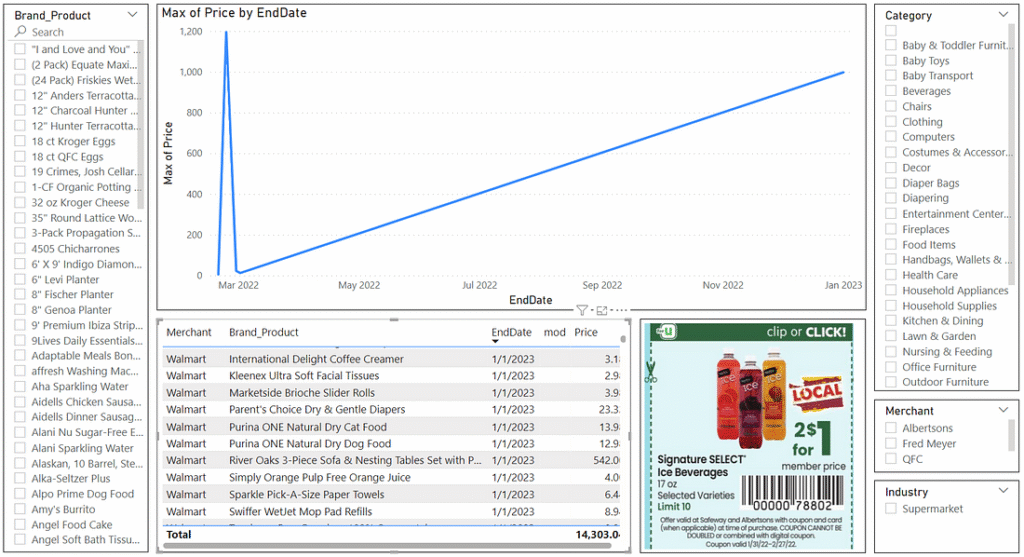Image resolution: width=1024 pixels, height=557 pixels.
Task: Check the Fred Meyer merchant box
Action: tap(891, 443)
